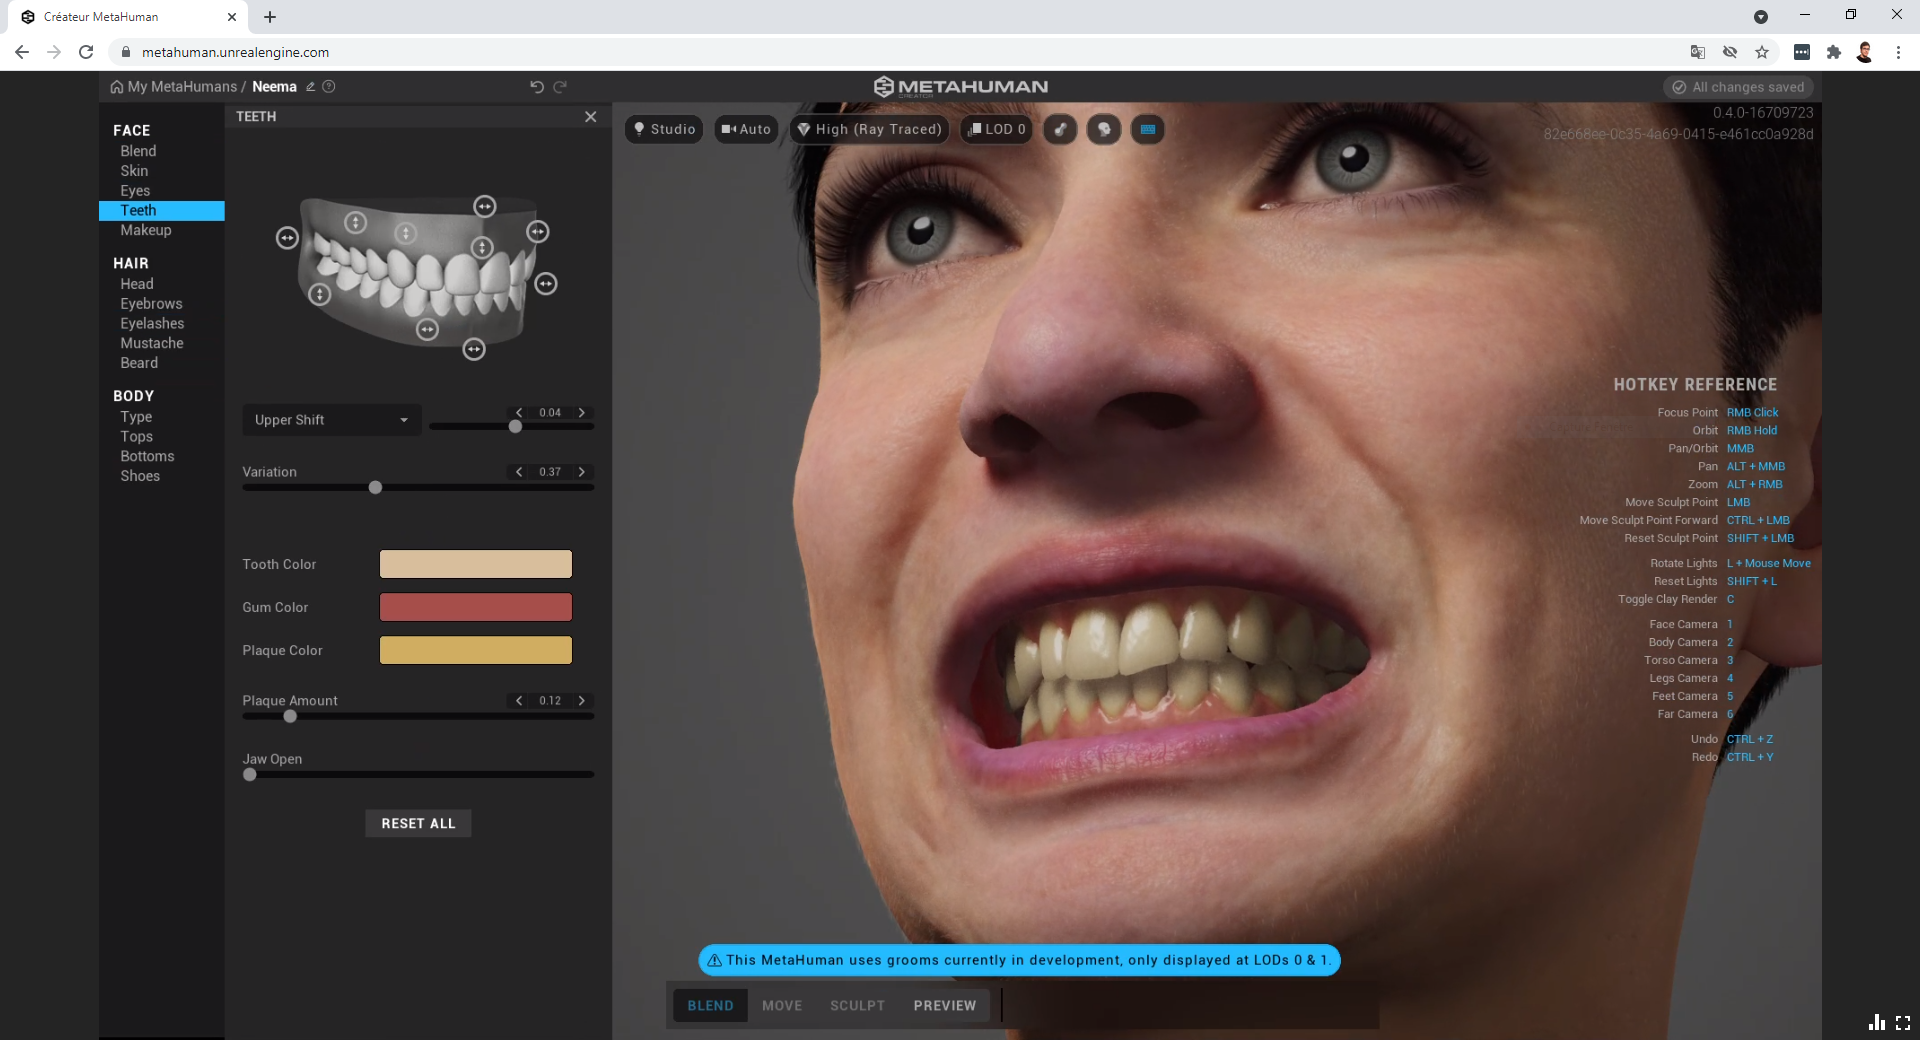Open the Makeup section under FACE
Viewport: 1920px width, 1040px height.
click(x=146, y=230)
